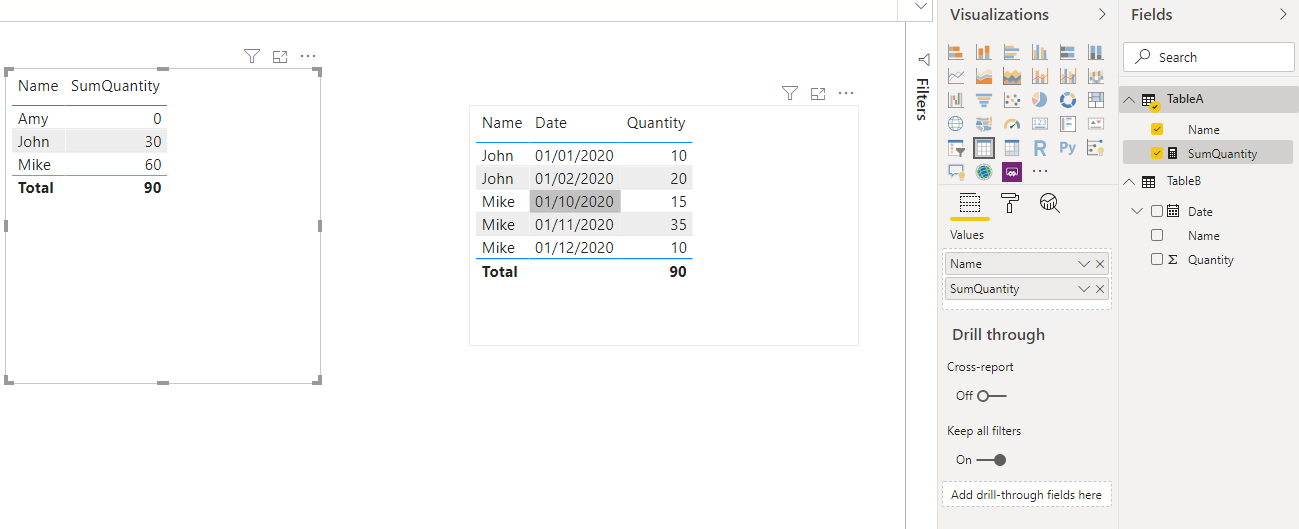Select the Stacked column chart visual
Image resolution: width=1299 pixels, height=529 pixels.
(983, 52)
